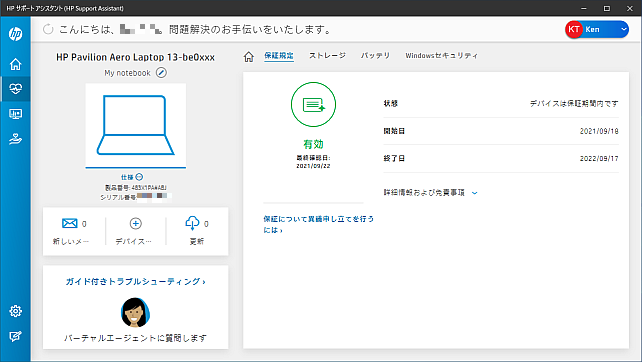Open feedback pencil icon in sidebar
Image resolution: width=642 pixels, height=362 pixels.
(x=16, y=336)
